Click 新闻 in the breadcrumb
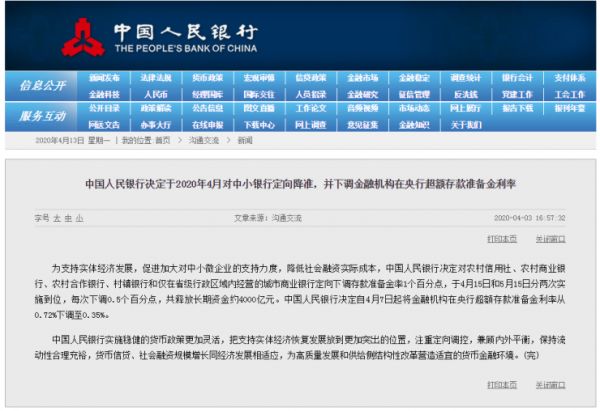Screen dimensions: 600x411 (x=245, y=140)
